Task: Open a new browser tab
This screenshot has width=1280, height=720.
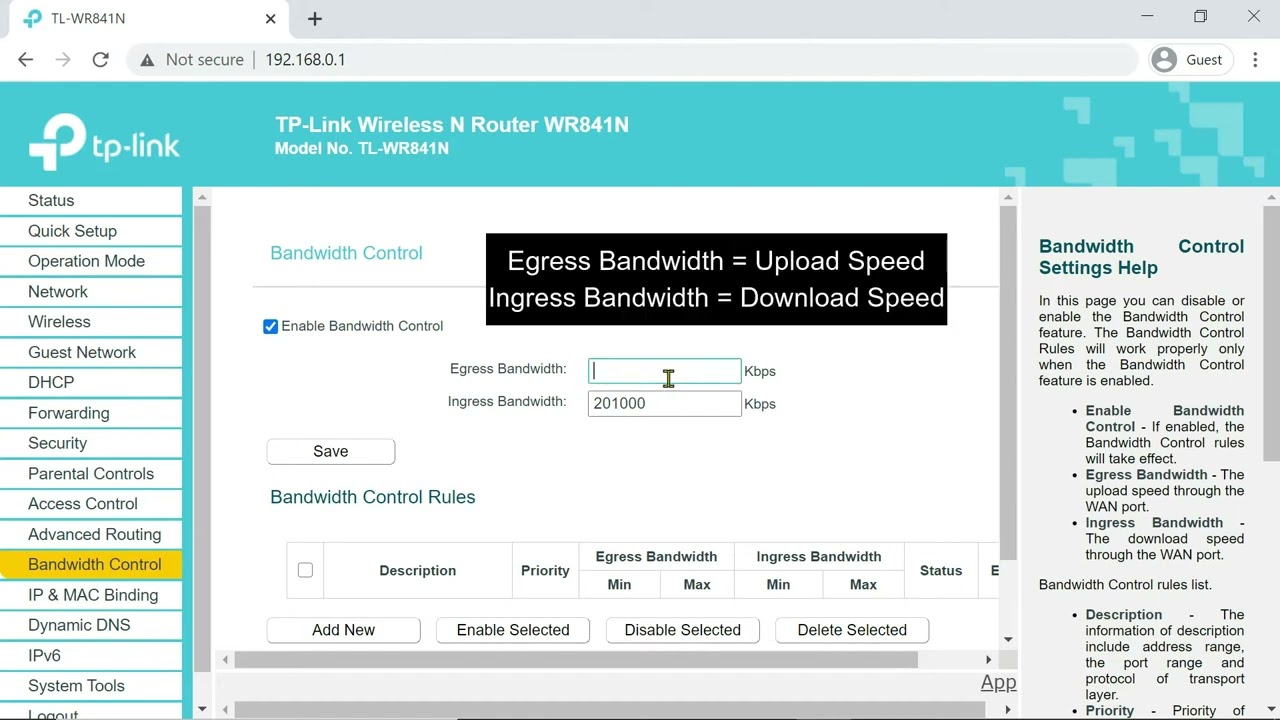Action: pos(315,18)
